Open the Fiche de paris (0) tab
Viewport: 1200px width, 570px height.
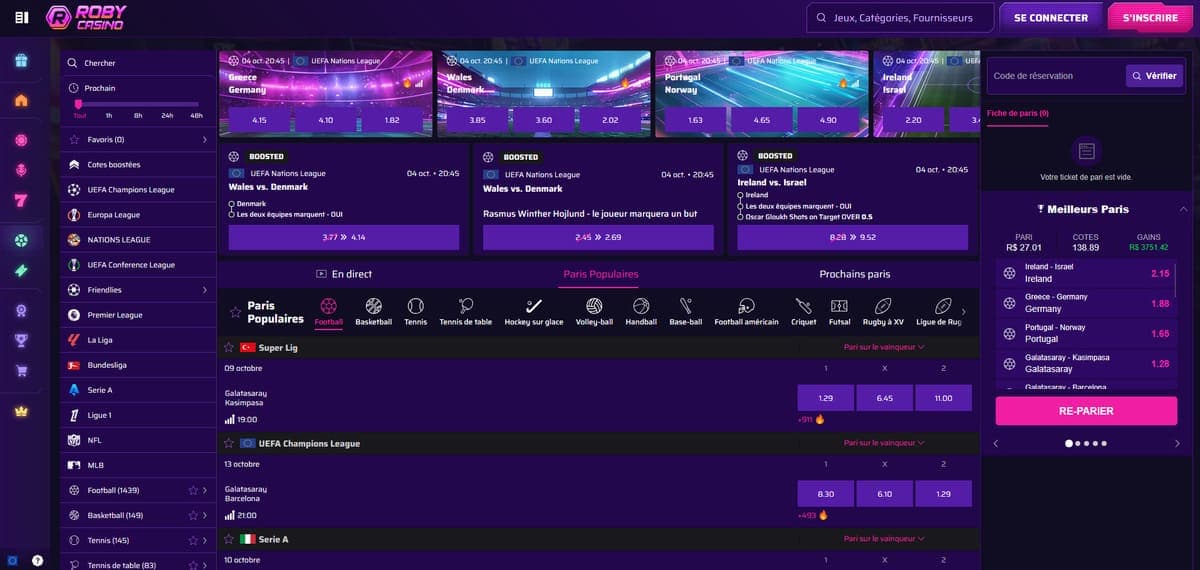[x=1018, y=114]
